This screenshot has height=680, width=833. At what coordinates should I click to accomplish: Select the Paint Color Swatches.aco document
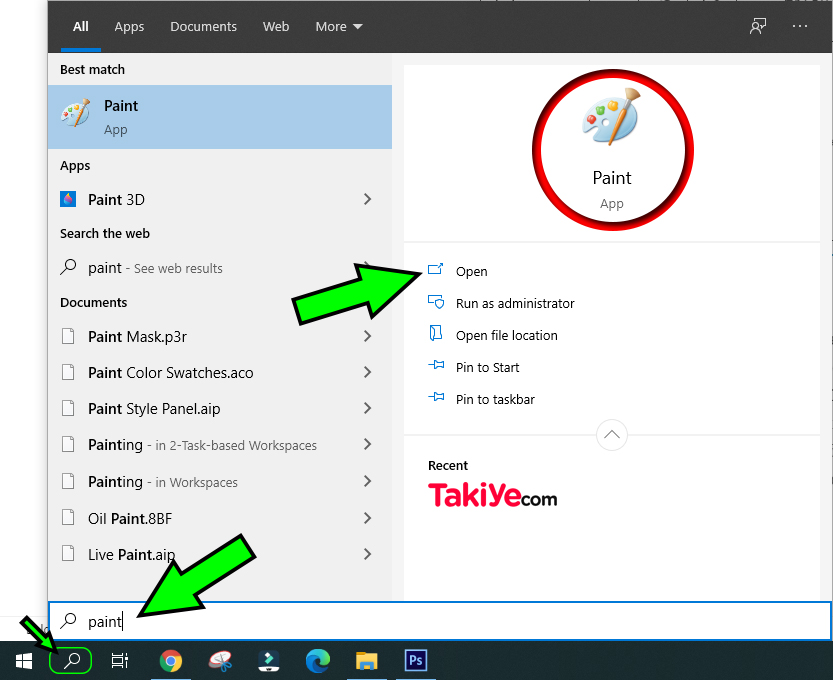tap(171, 373)
